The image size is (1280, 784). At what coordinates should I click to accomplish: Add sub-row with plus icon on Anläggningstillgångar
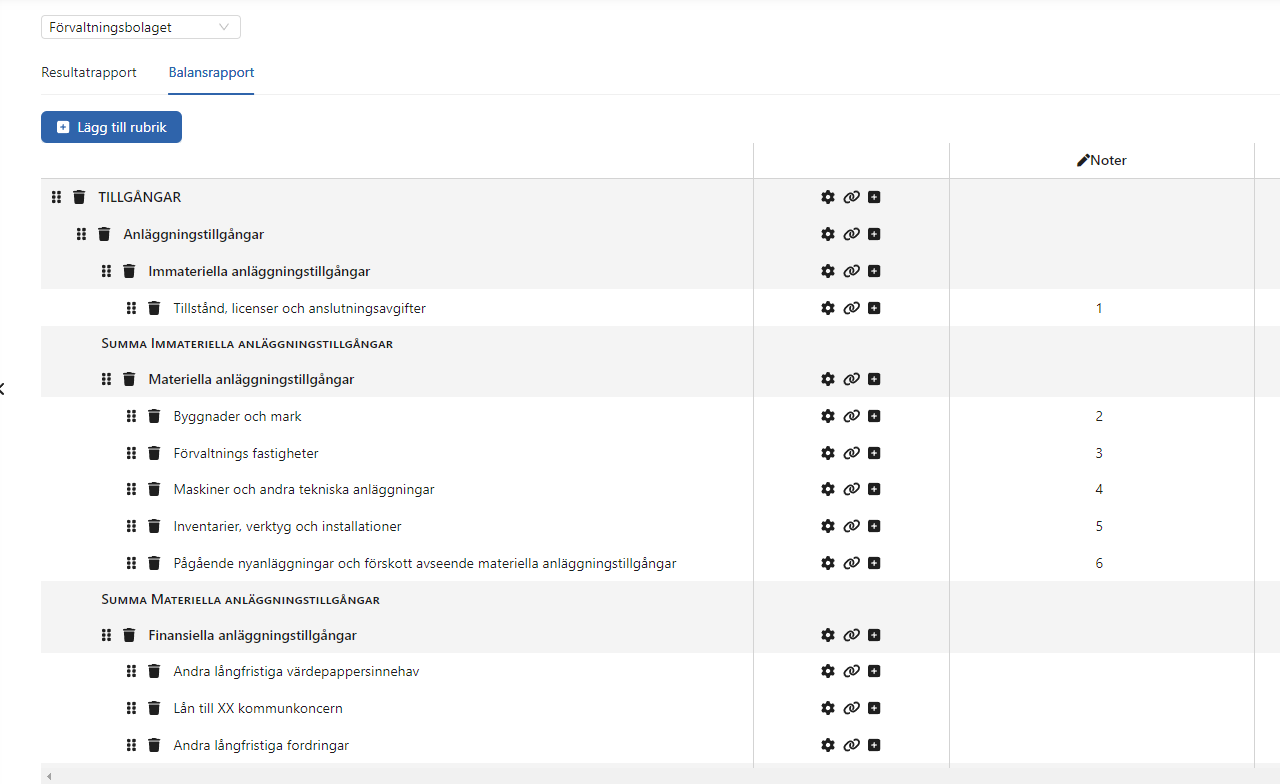click(x=874, y=234)
